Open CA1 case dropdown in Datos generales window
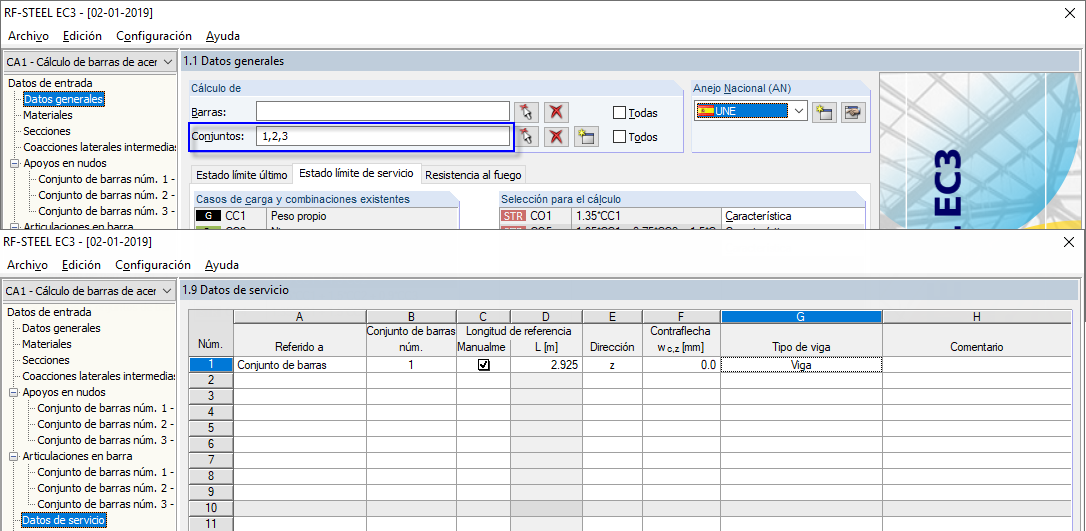This screenshot has width=1086, height=531. (168, 62)
